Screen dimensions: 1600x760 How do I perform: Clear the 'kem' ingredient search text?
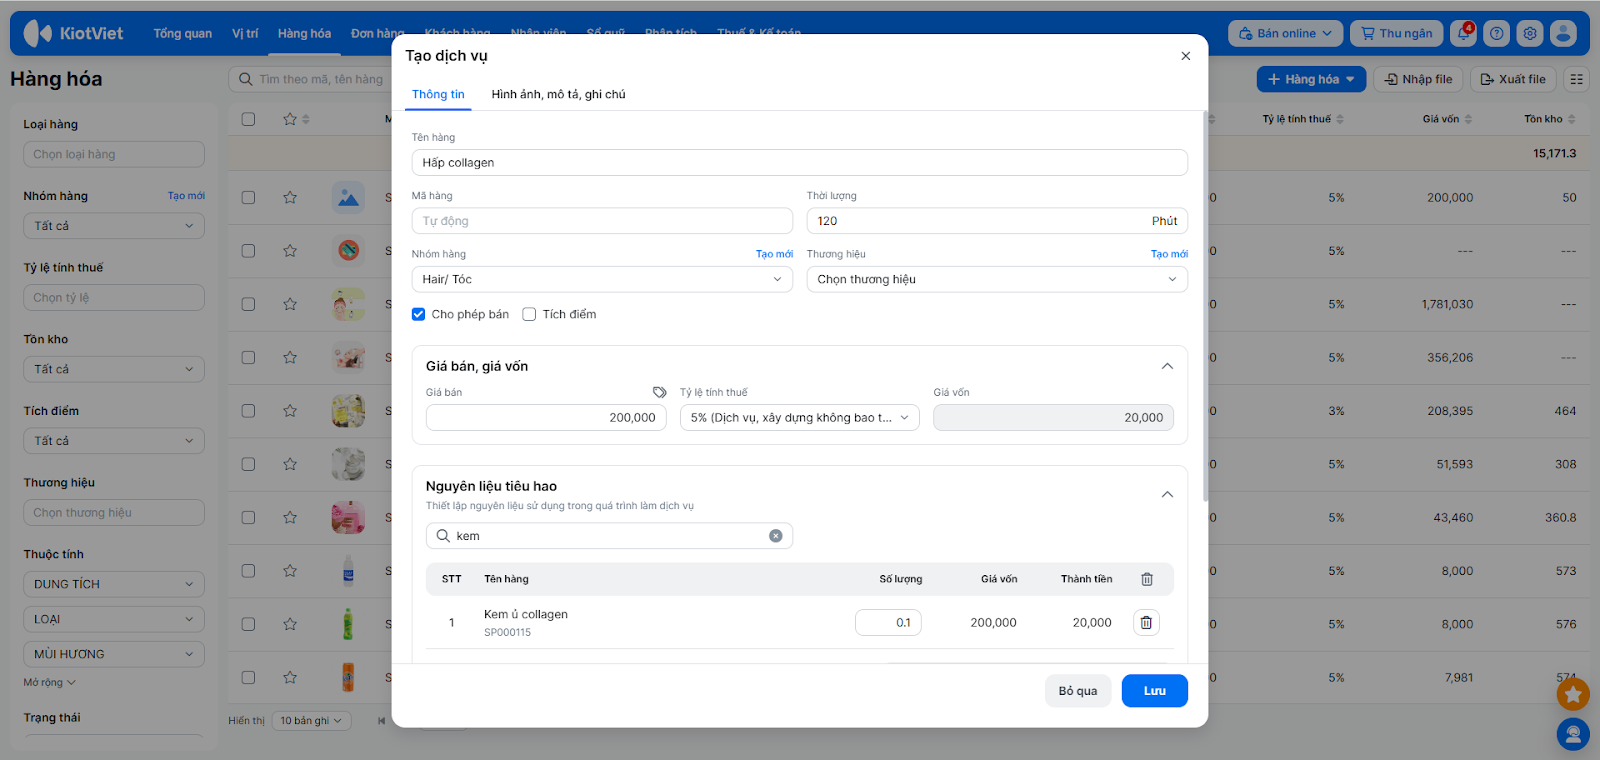(775, 536)
